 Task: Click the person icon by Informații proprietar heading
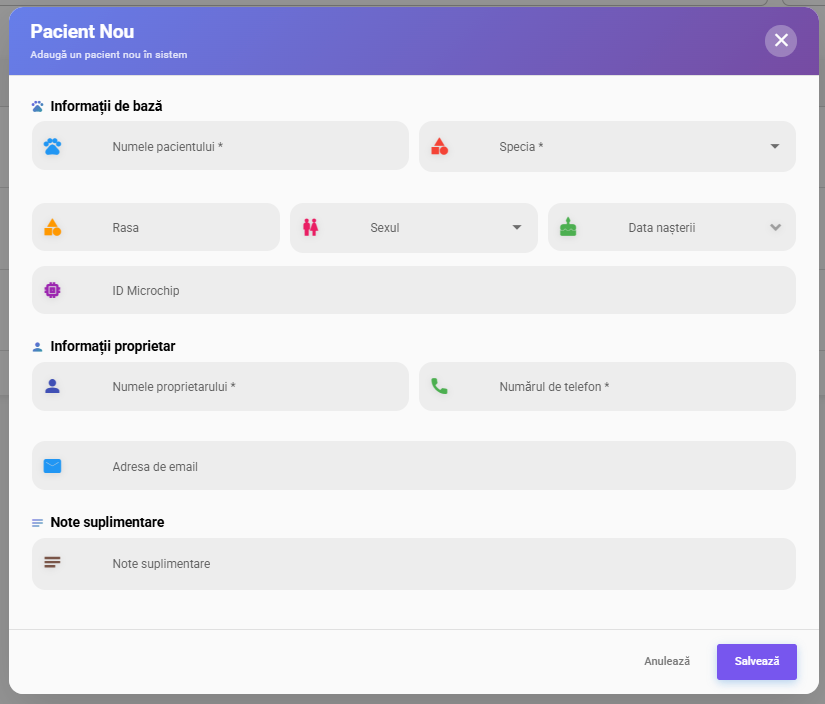pos(37,347)
